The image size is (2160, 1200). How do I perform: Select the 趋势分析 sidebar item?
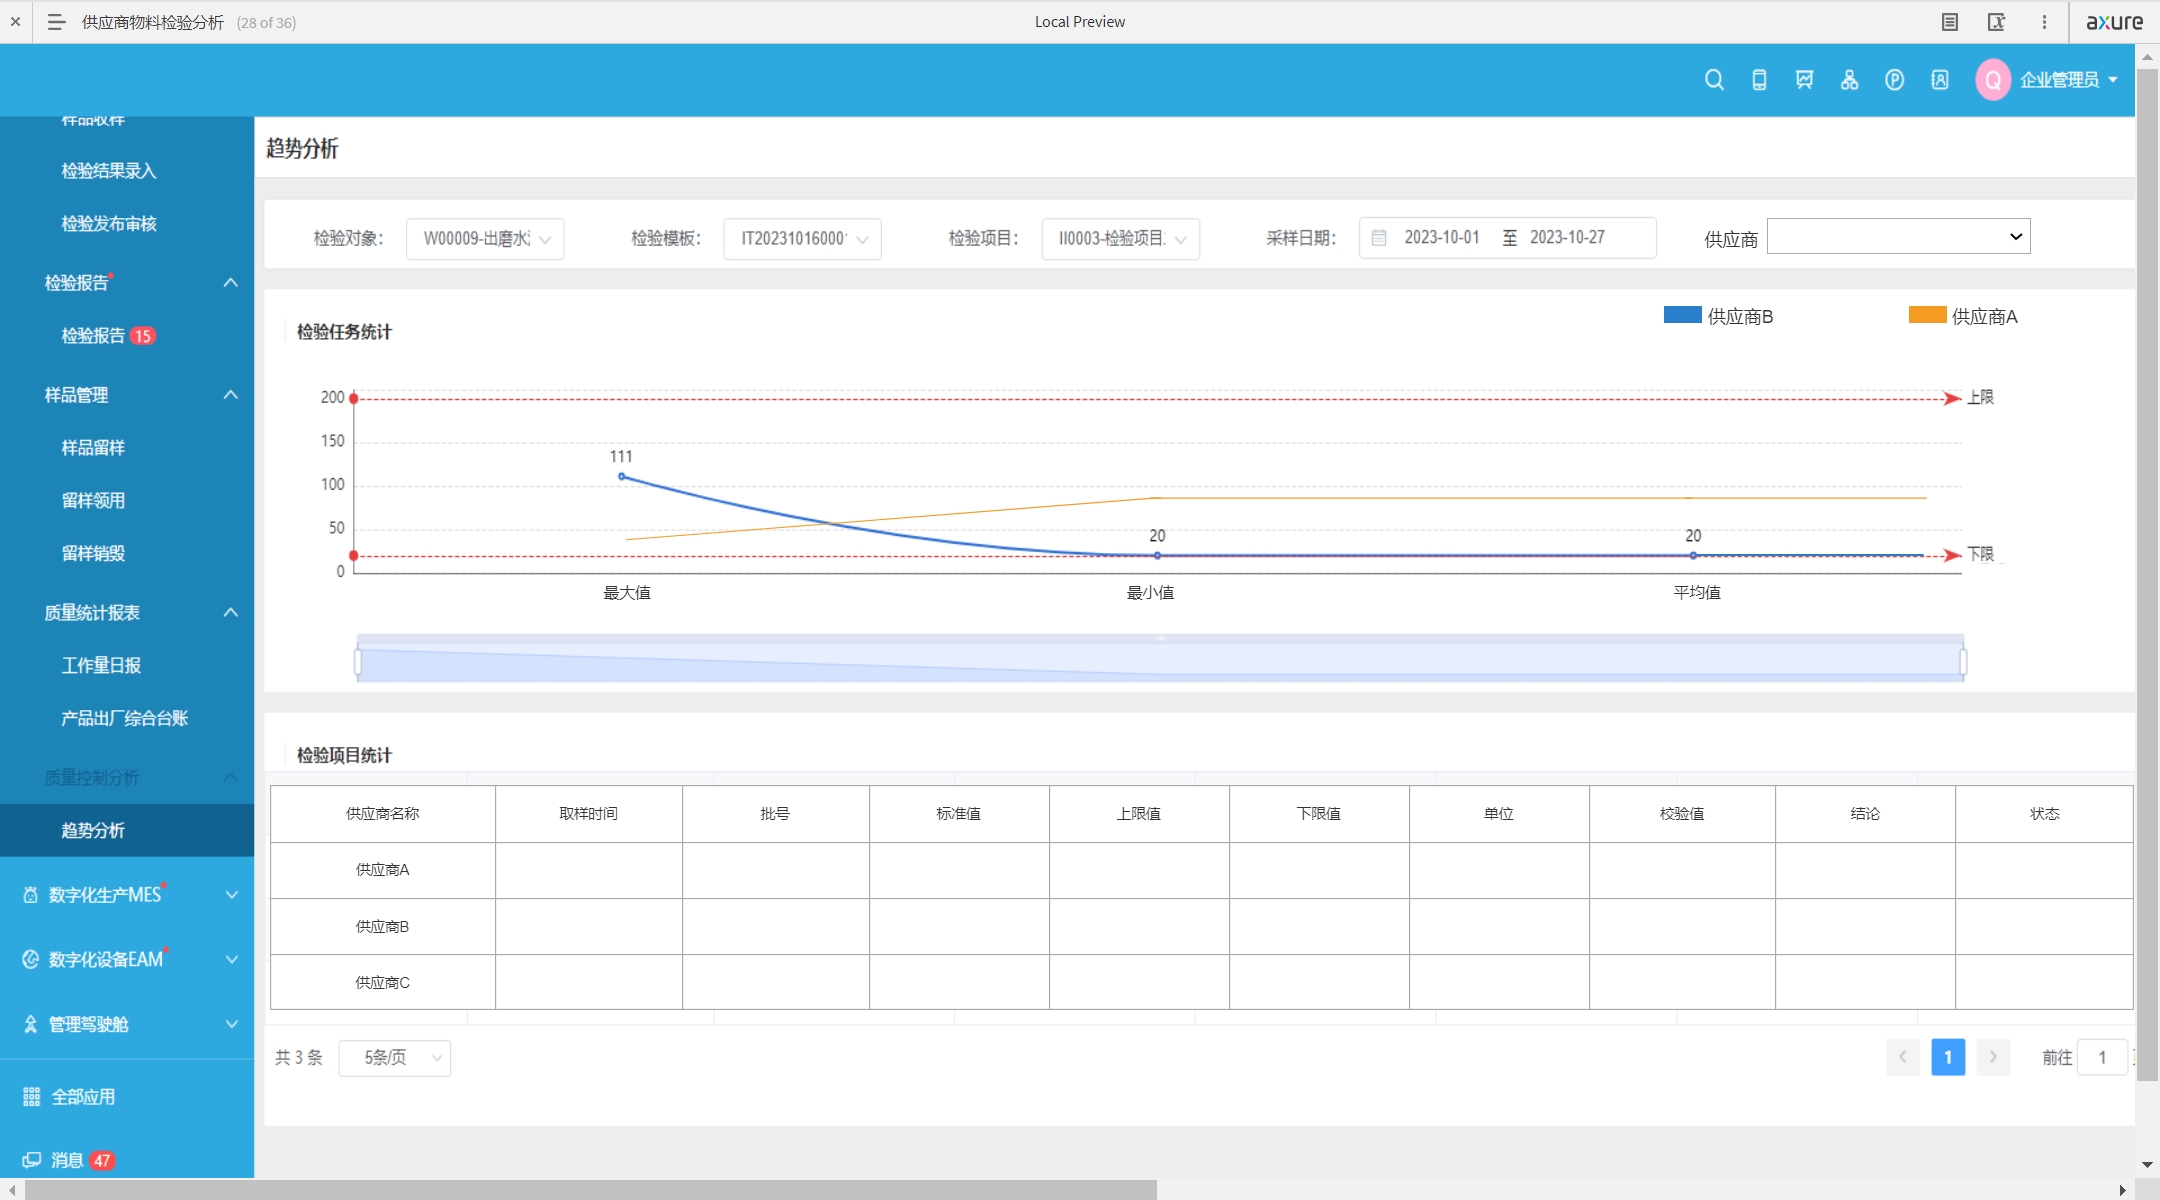point(127,830)
